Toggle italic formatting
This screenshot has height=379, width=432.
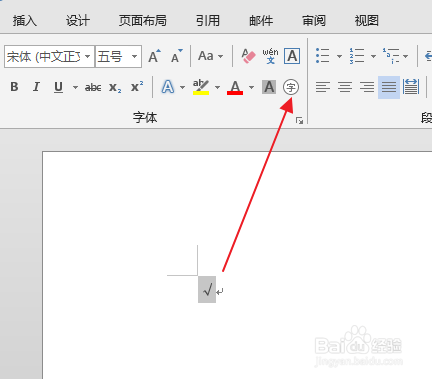(36, 87)
